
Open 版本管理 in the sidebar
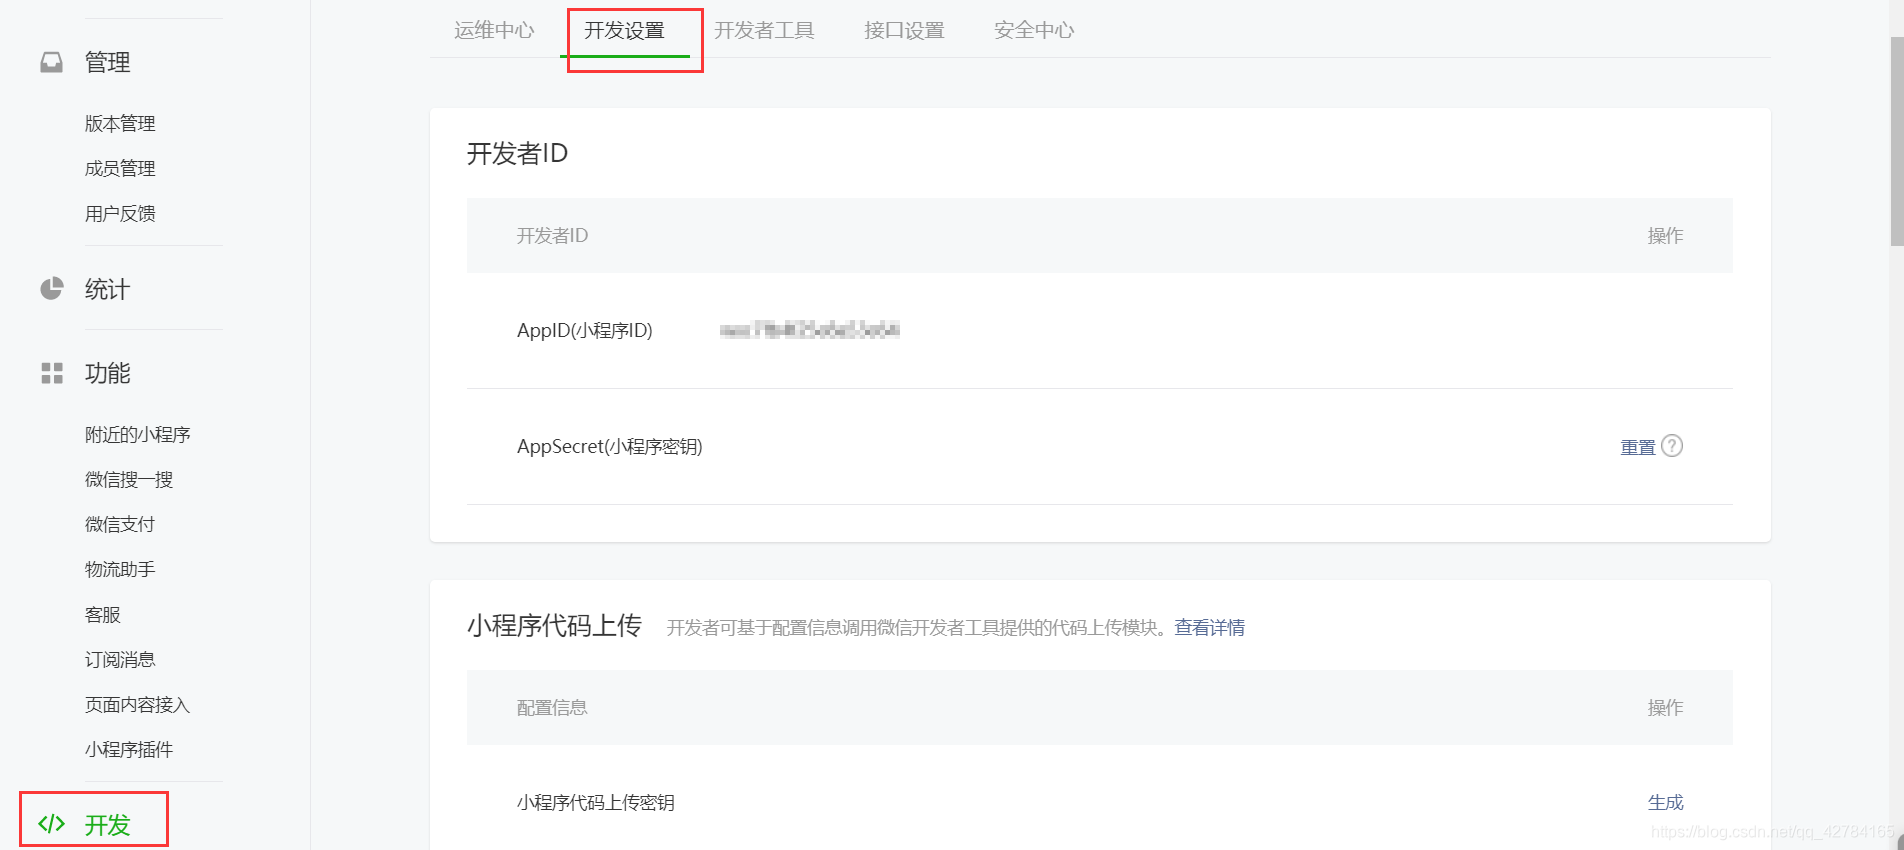point(120,123)
